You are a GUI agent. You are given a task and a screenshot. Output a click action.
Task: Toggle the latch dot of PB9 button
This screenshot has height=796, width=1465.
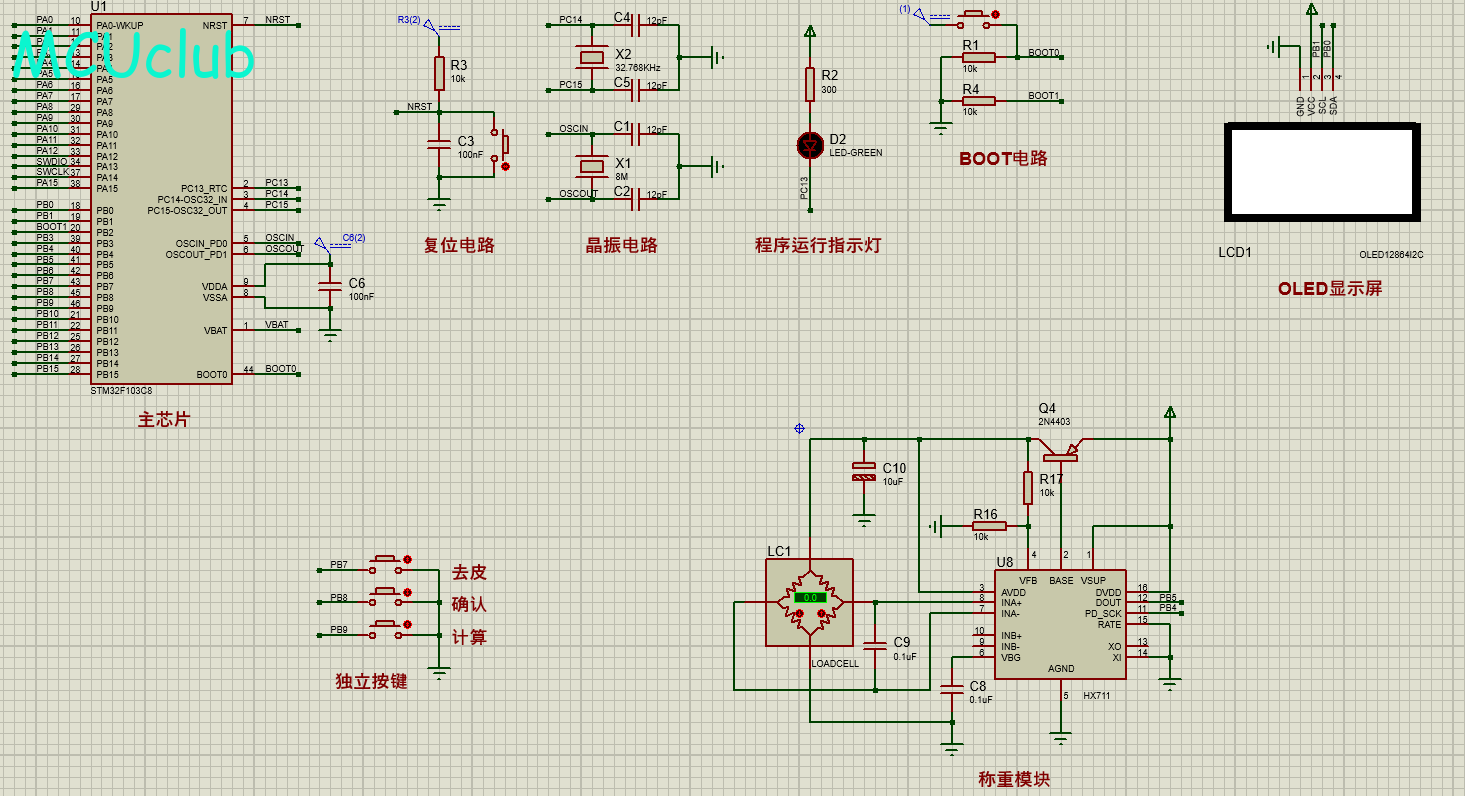click(407, 625)
